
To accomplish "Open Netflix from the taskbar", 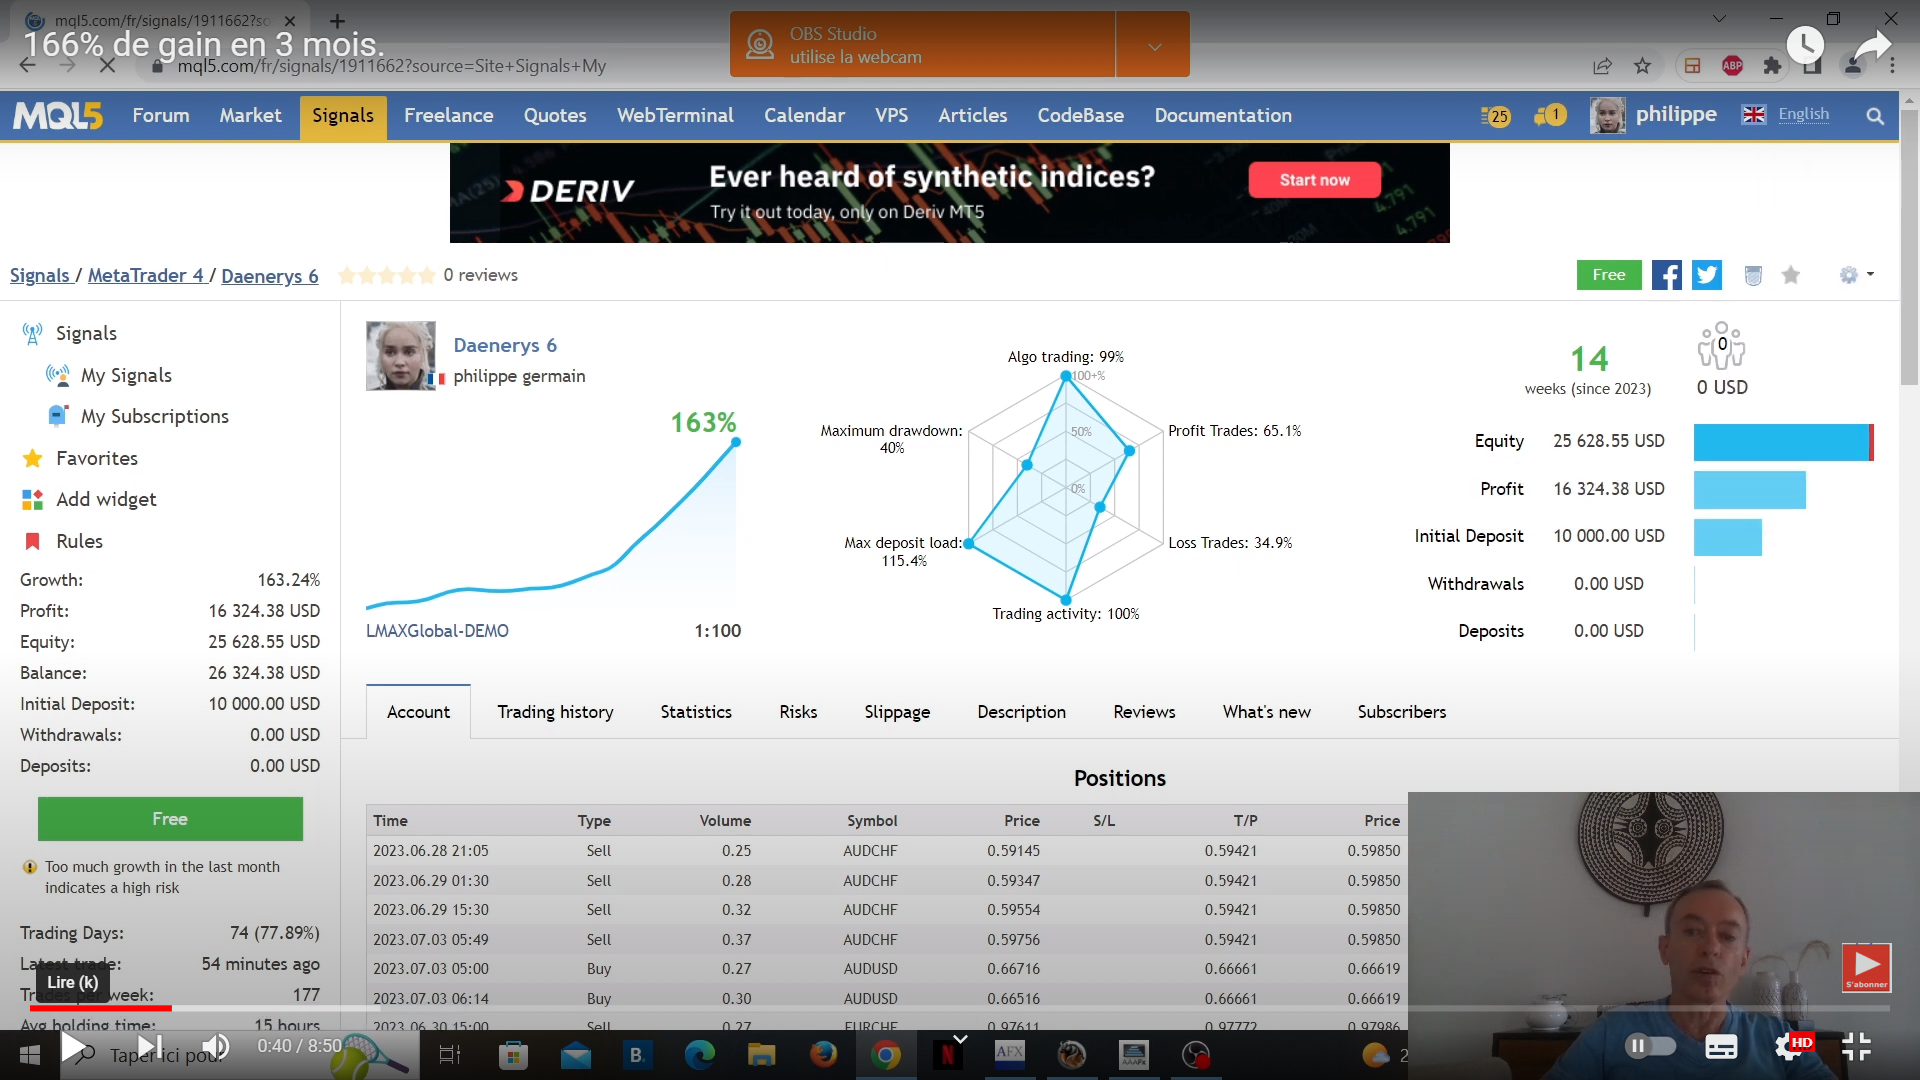I will point(947,1054).
